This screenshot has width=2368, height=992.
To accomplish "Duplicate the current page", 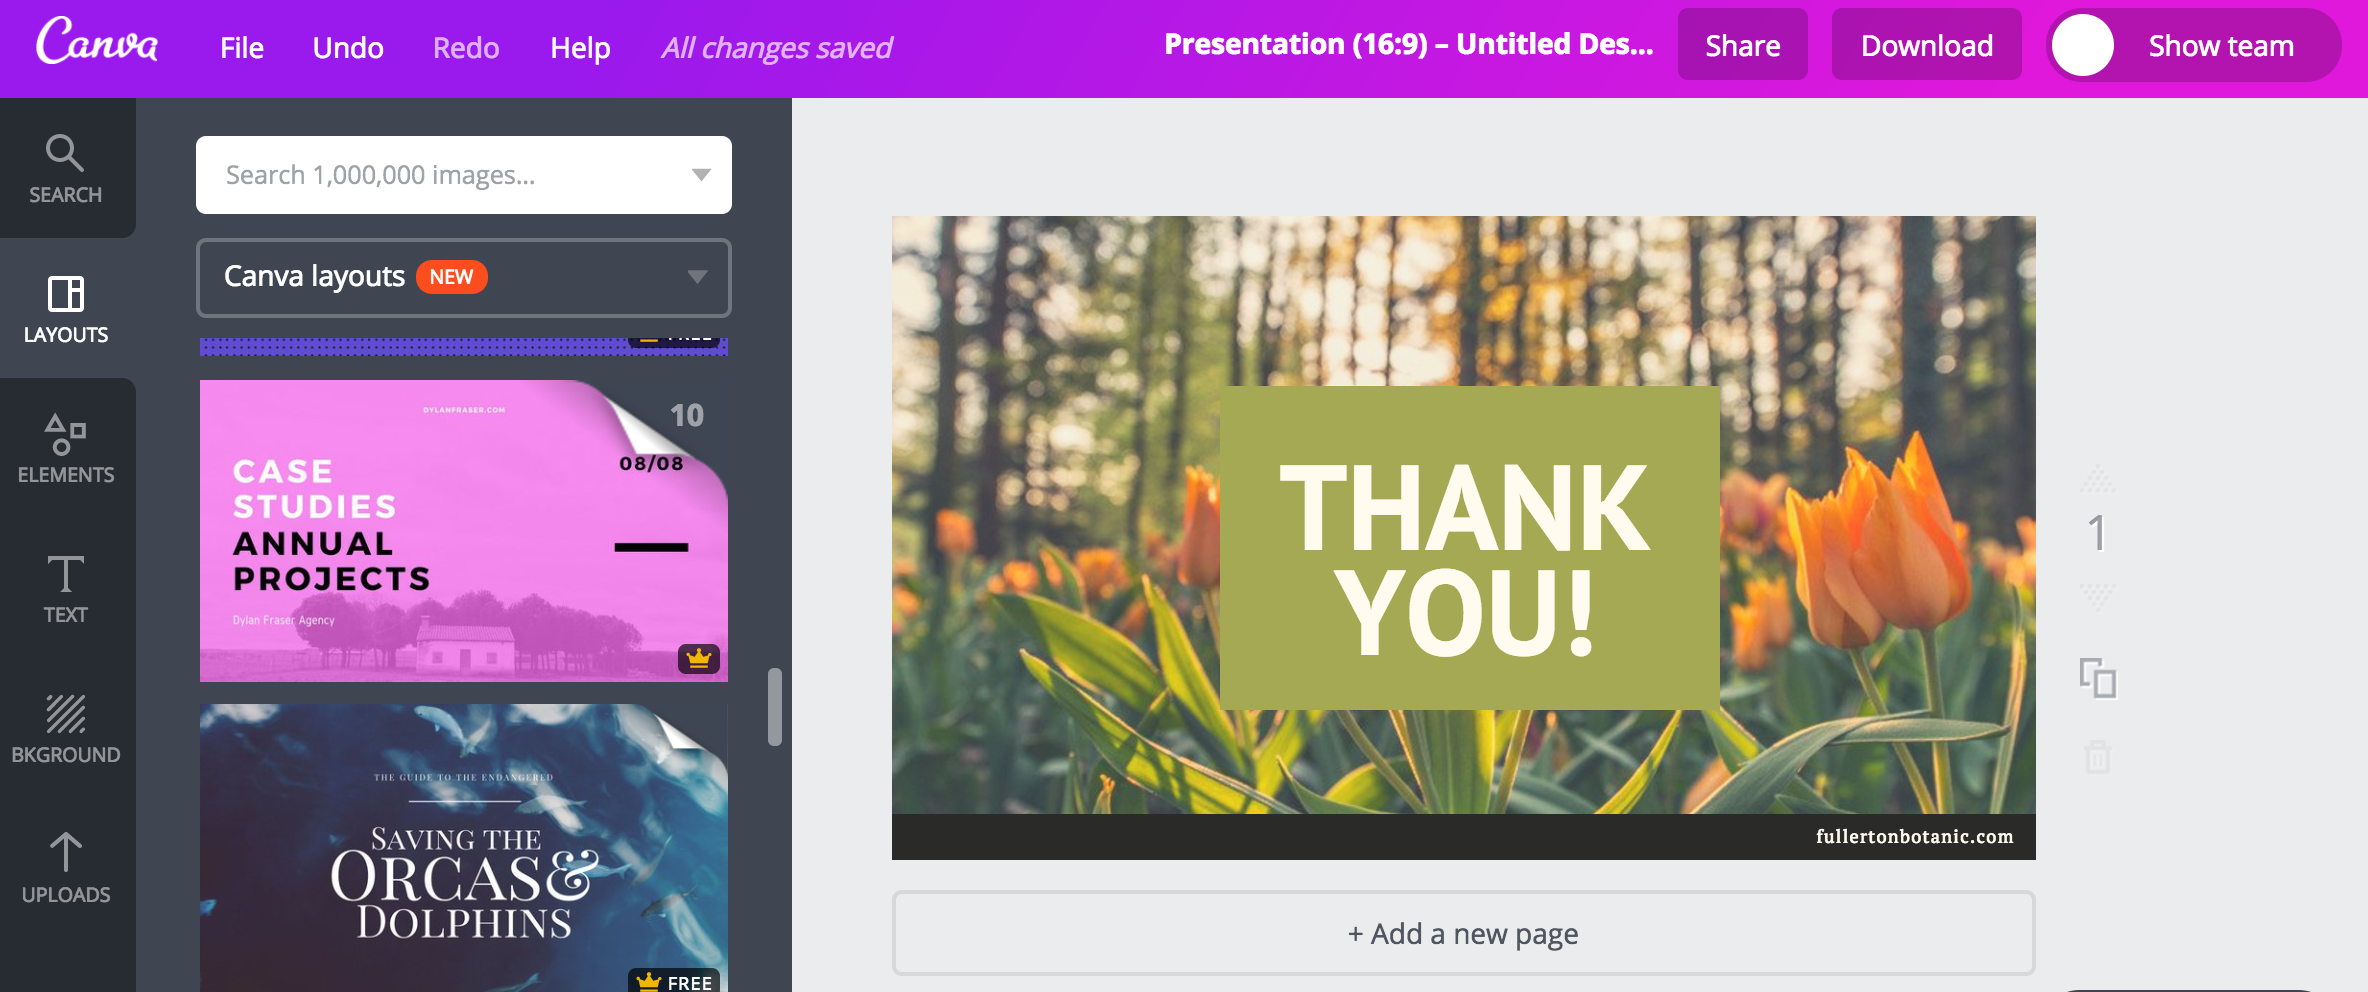I will pyautogui.click(x=2100, y=680).
